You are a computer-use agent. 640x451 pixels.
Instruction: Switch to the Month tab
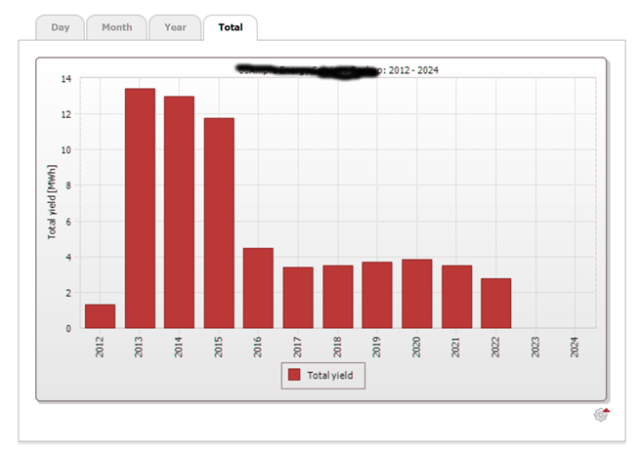116,27
